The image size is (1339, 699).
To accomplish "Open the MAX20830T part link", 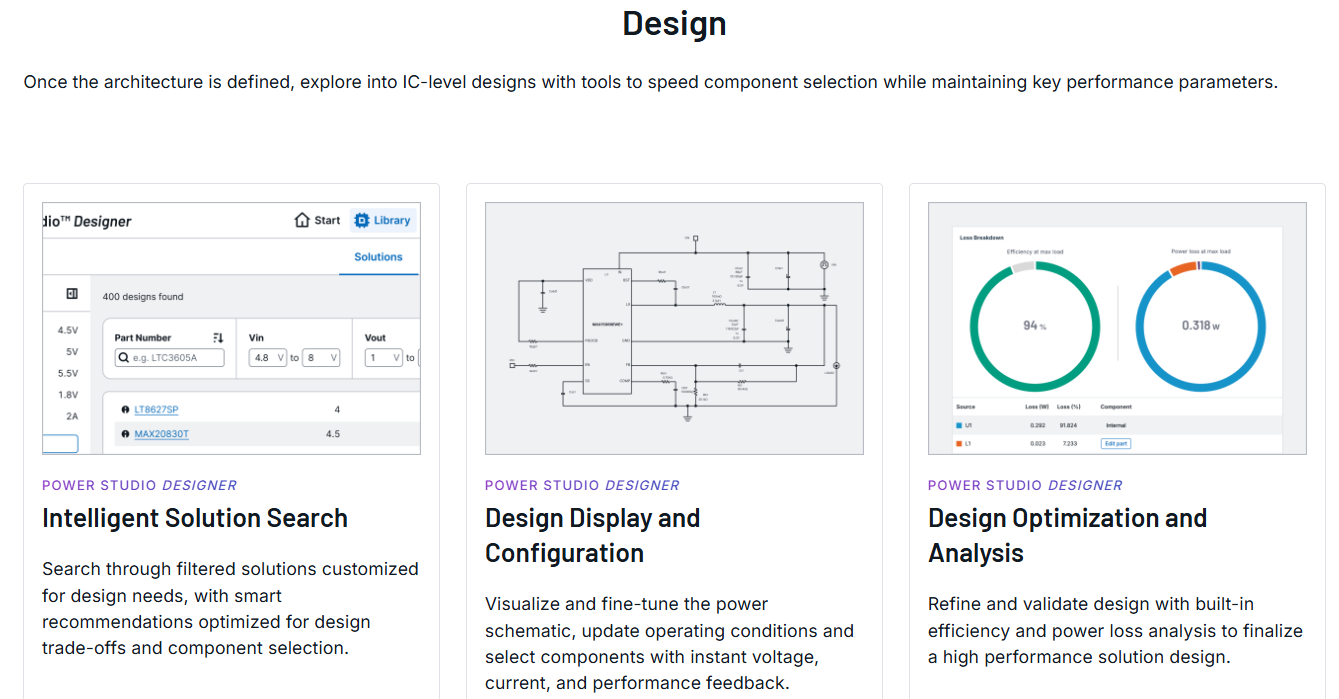I will pyautogui.click(x=161, y=434).
